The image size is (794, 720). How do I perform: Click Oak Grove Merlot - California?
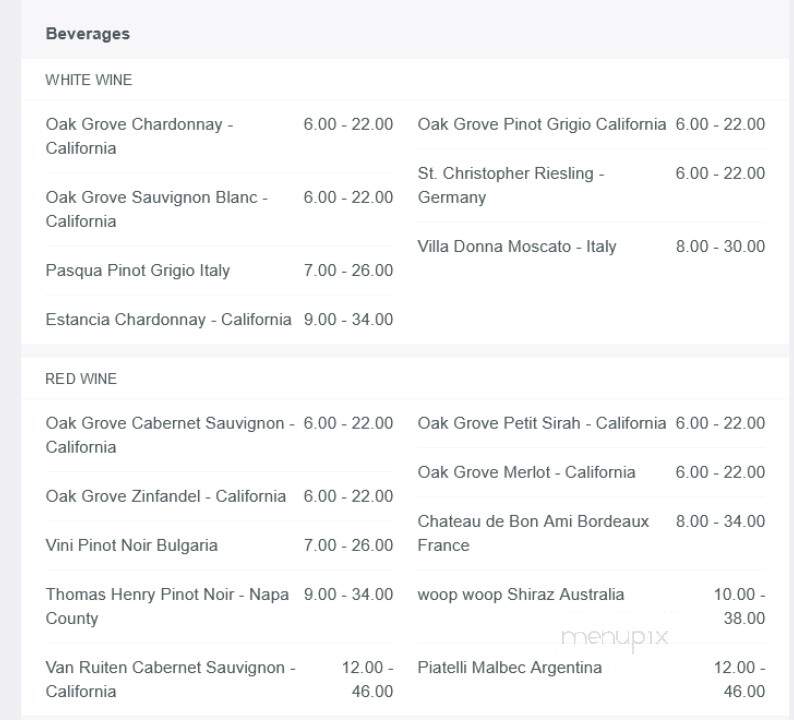(x=526, y=472)
